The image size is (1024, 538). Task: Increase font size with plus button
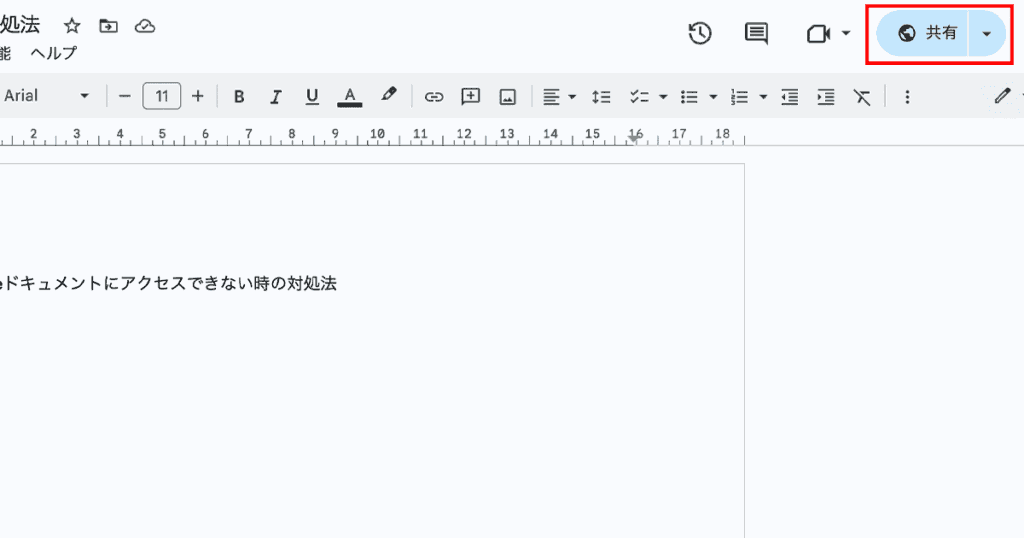point(198,97)
